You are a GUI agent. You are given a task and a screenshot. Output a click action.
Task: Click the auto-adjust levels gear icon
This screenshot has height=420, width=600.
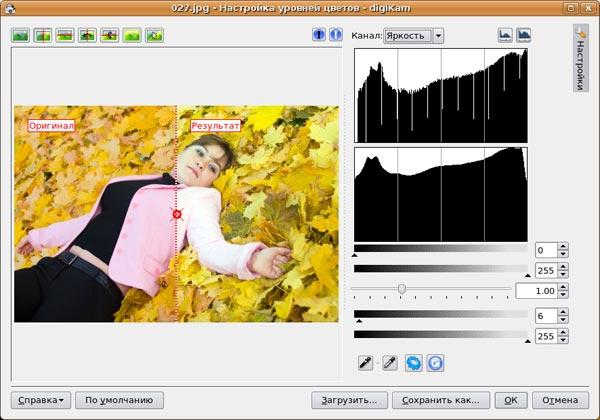(x=414, y=363)
